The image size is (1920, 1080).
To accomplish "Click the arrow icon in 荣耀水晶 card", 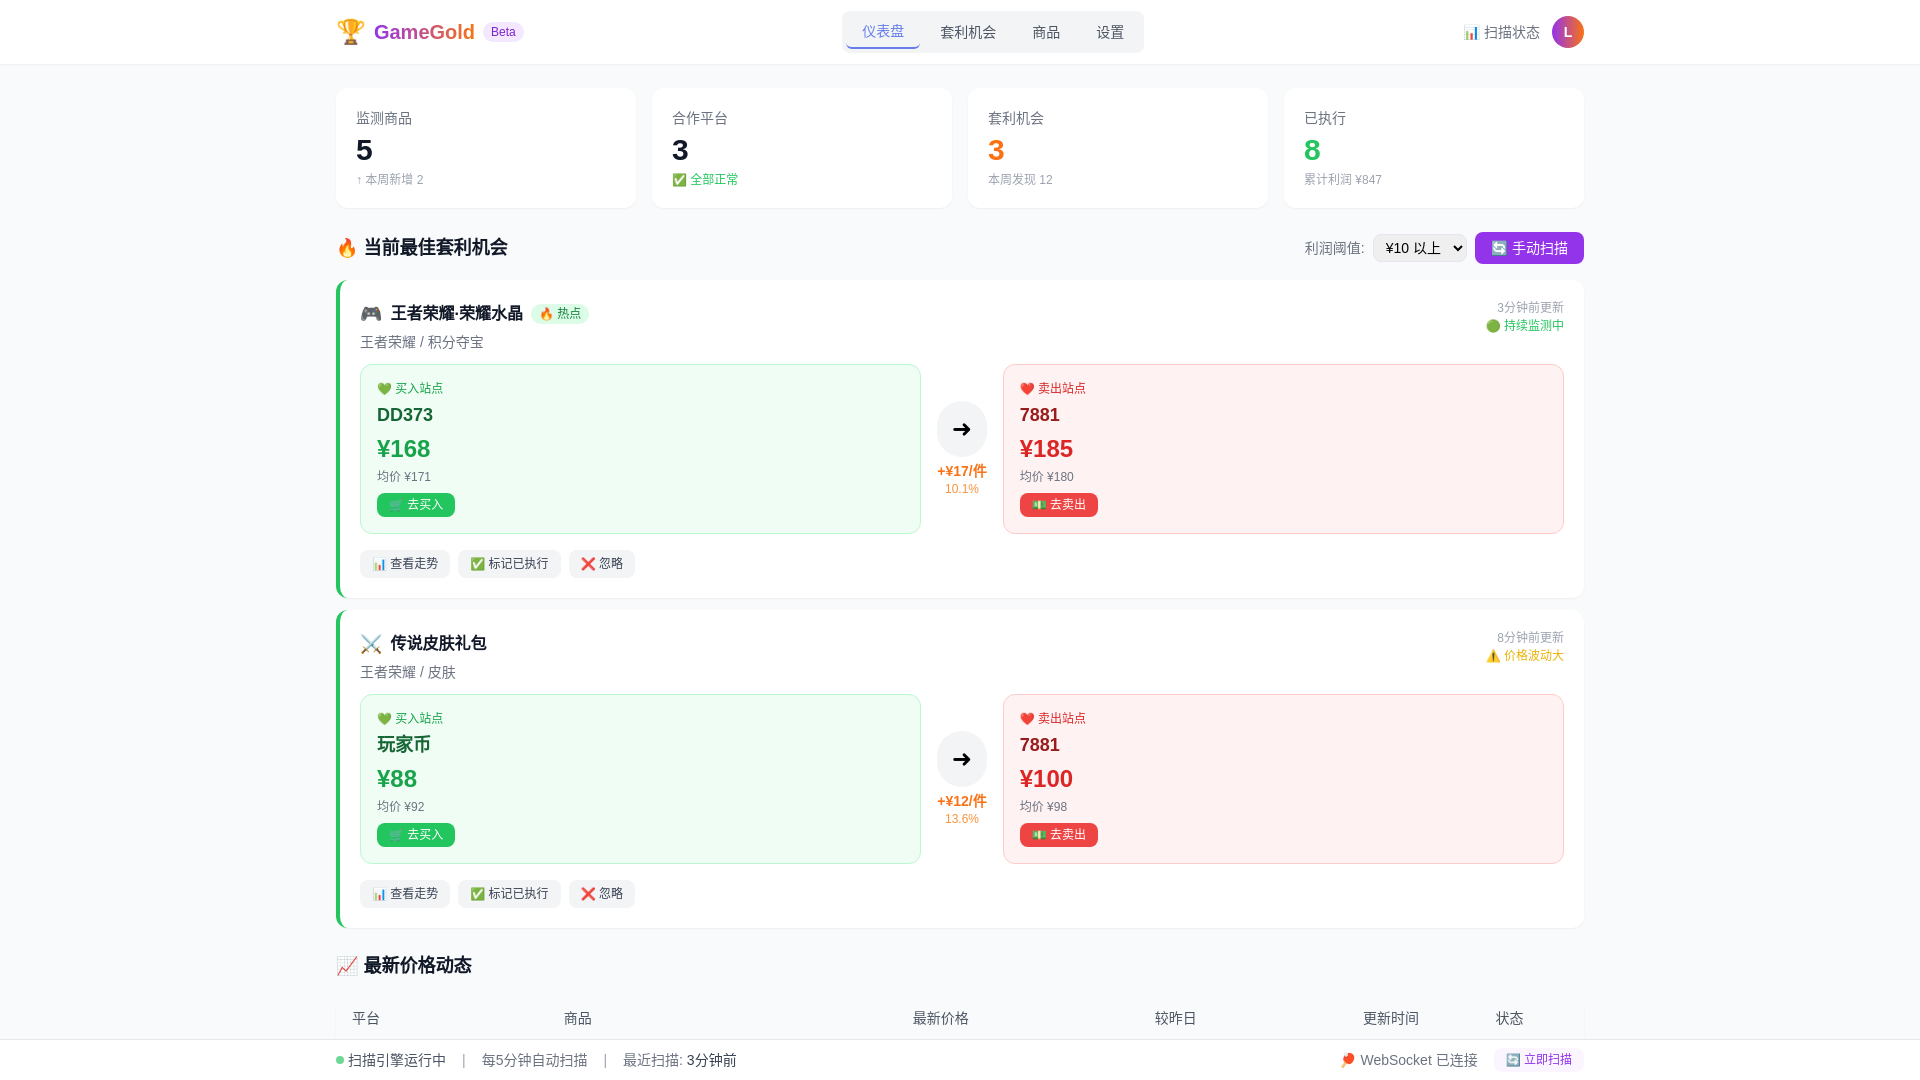I will coord(961,429).
